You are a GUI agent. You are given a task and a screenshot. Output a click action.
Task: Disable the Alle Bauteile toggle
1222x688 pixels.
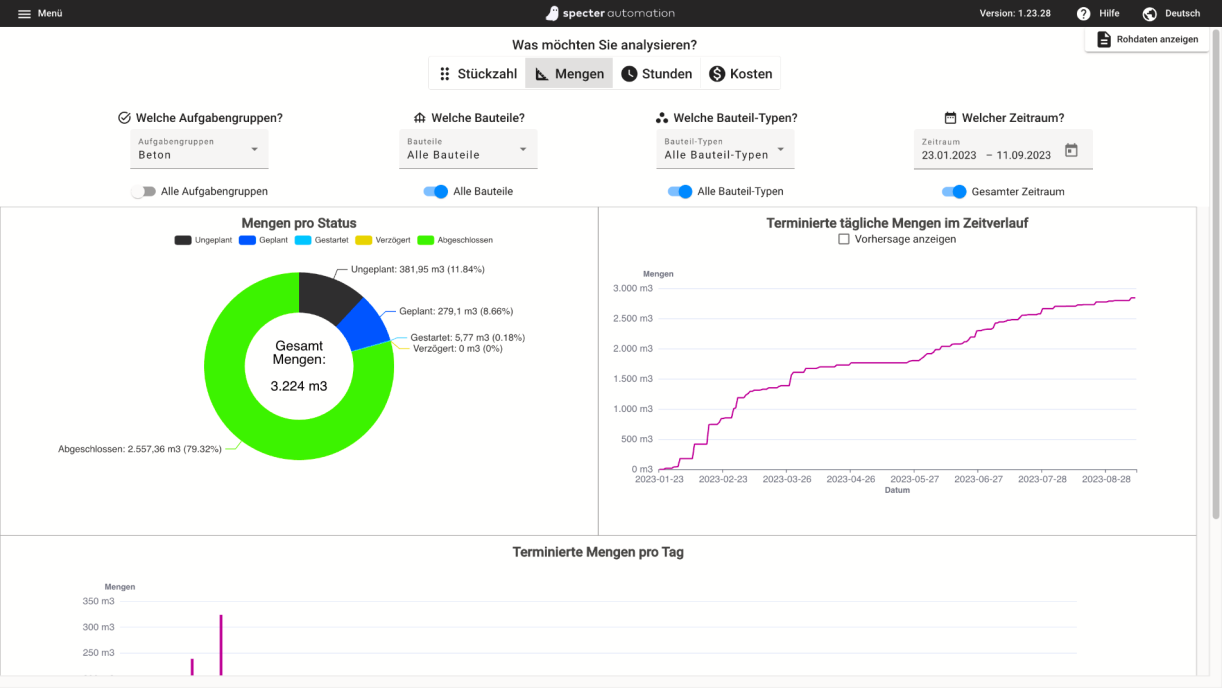436,191
